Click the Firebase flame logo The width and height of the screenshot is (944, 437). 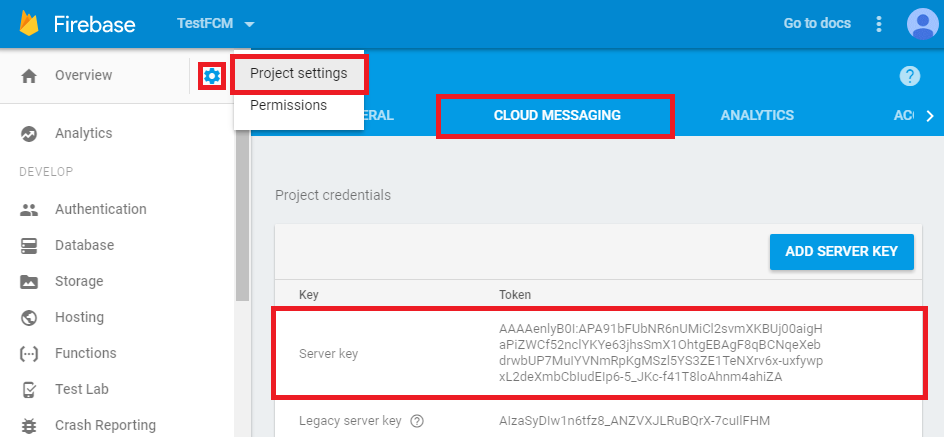pos(28,24)
